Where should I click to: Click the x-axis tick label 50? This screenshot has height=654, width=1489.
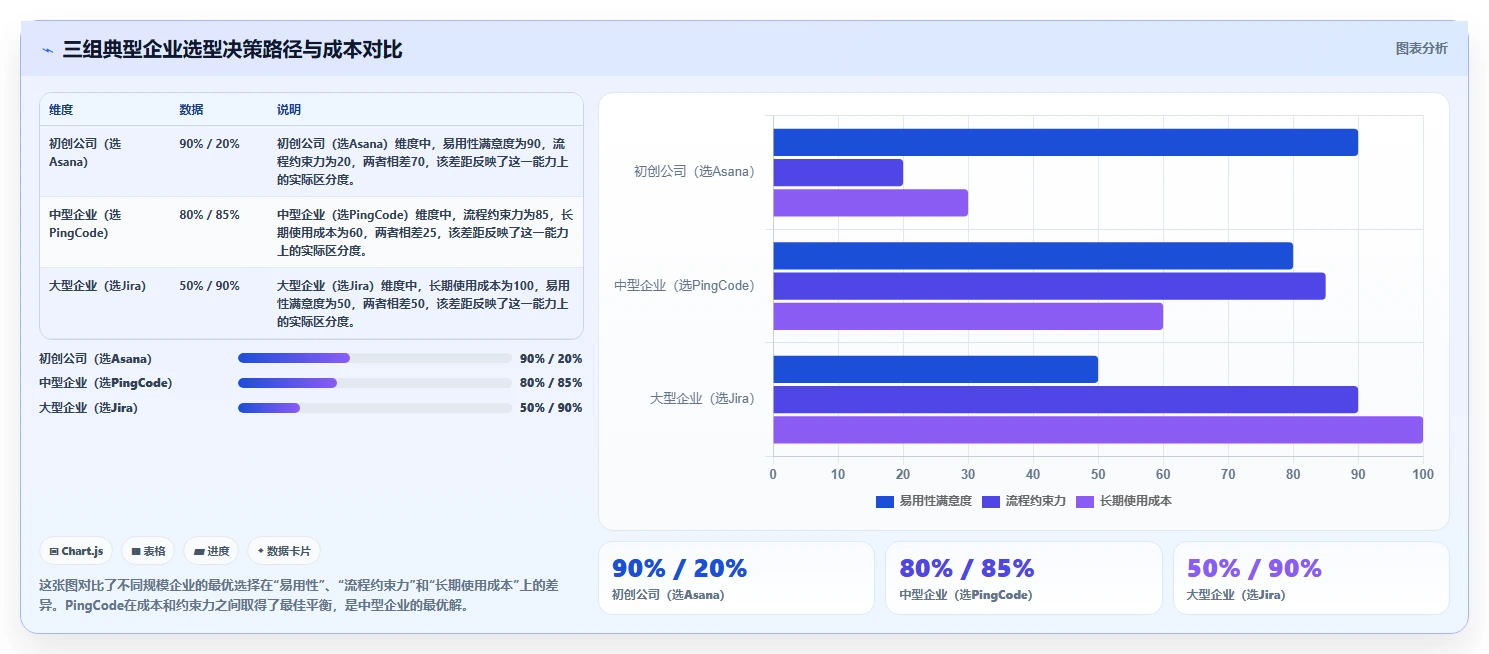click(1098, 474)
